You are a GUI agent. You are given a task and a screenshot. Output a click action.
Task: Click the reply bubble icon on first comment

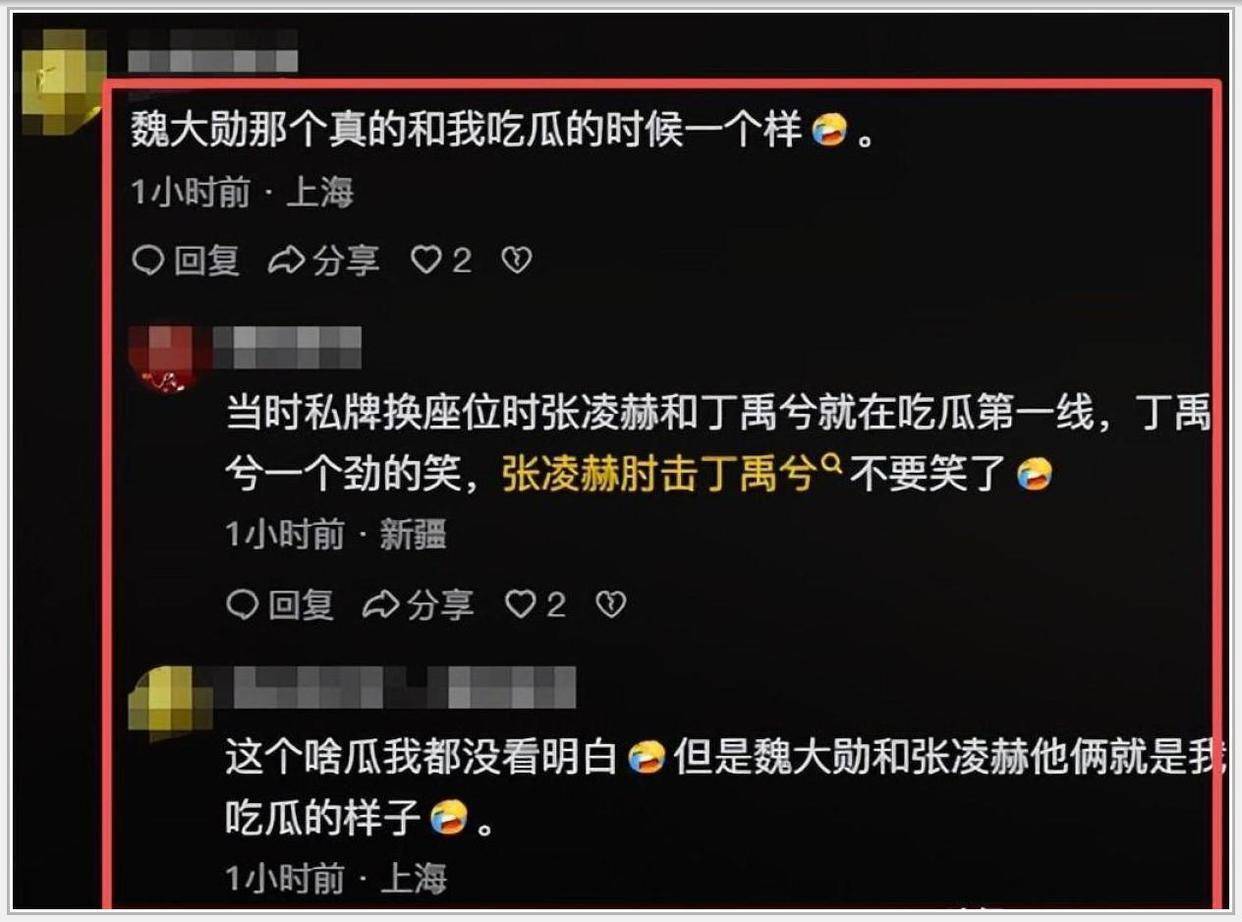(149, 261)
